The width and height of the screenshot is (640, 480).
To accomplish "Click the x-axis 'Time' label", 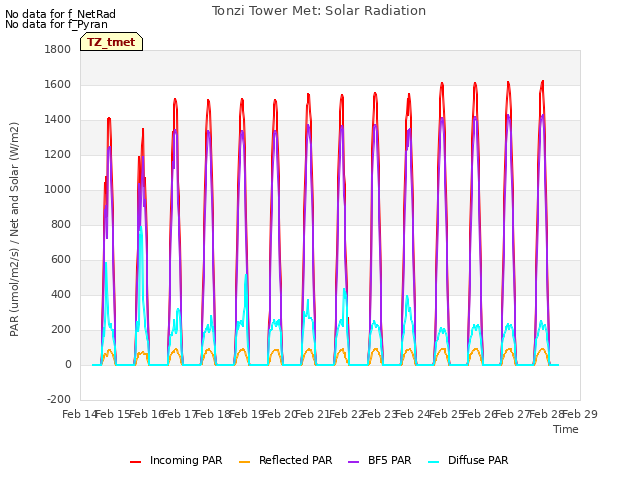I will click(566, 429).
